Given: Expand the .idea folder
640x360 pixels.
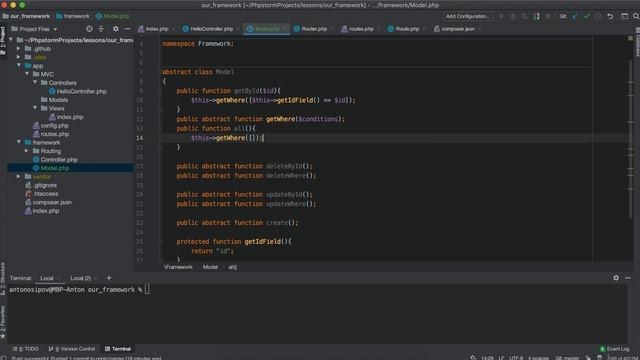Looking at the screenshot, I should 18,57.
